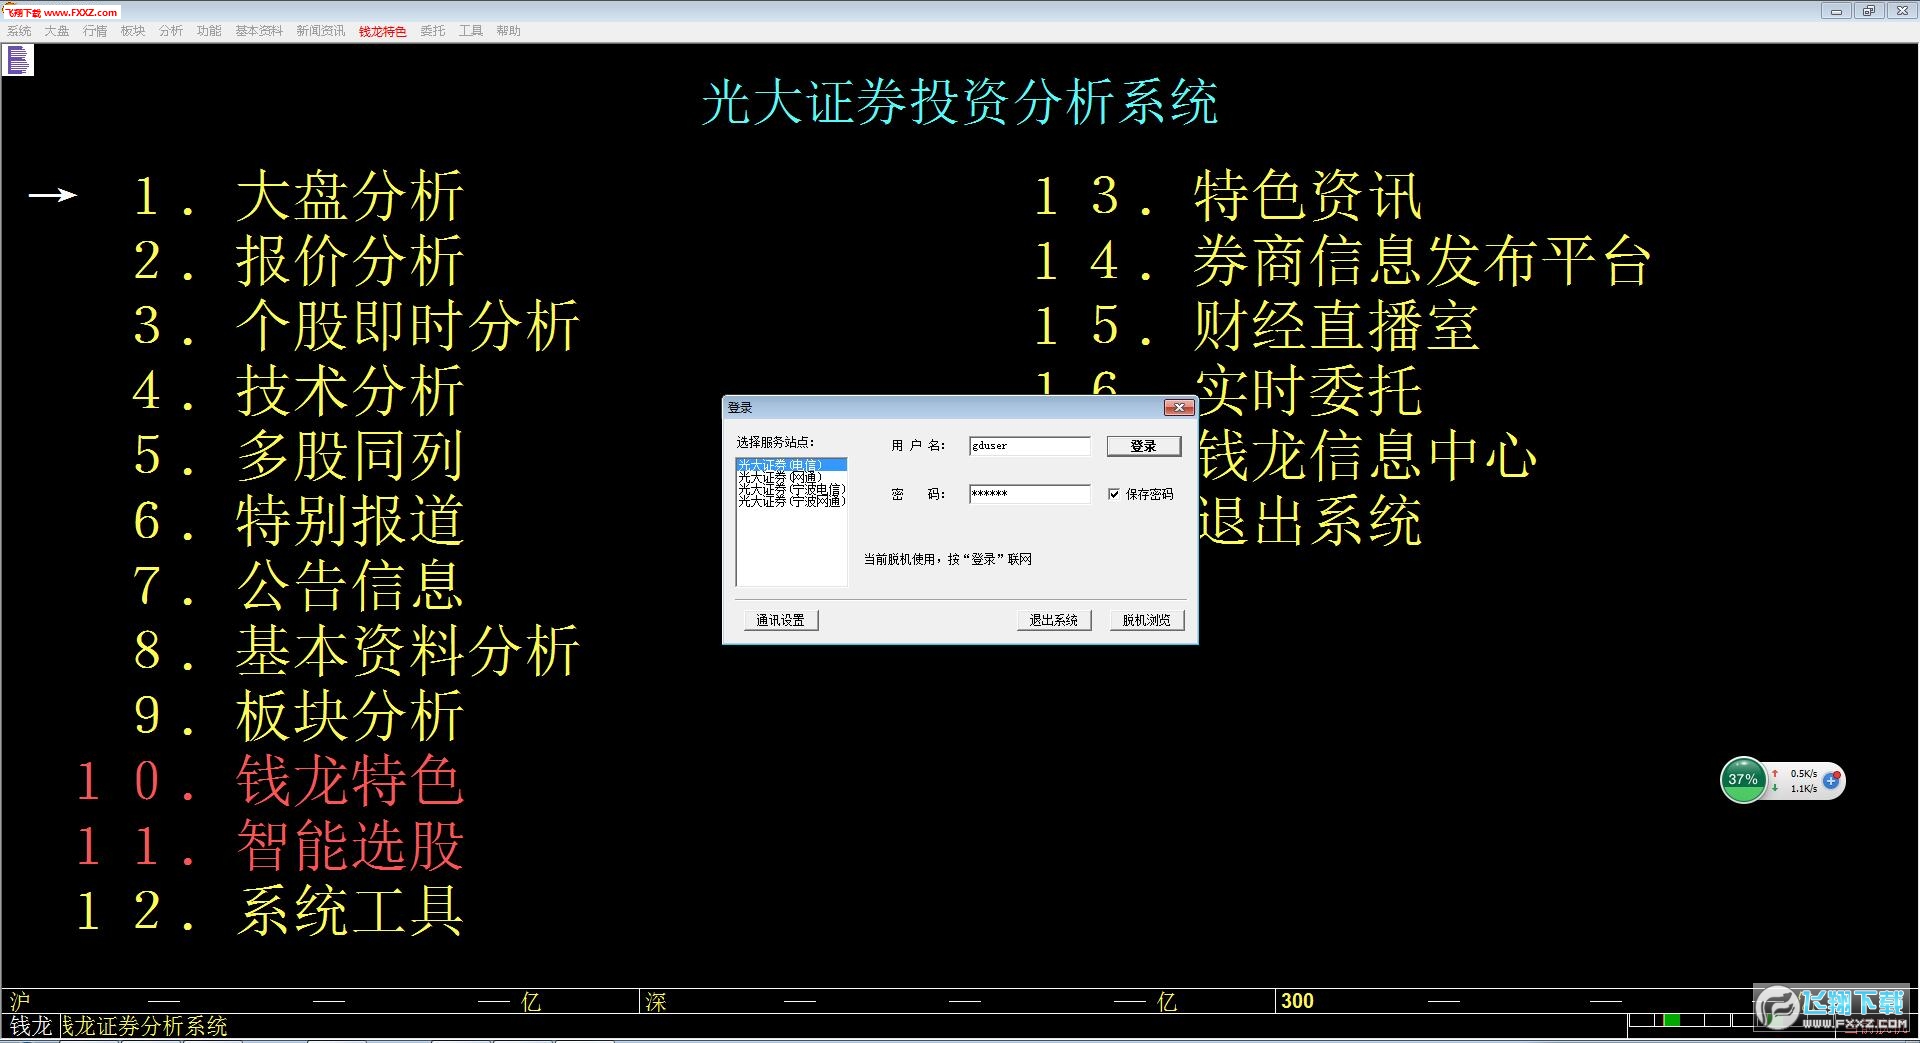This screenshot has width=1920, height=1043.
Task: Select server 光大证券(宁波网通)
Action: click(791, 501)
